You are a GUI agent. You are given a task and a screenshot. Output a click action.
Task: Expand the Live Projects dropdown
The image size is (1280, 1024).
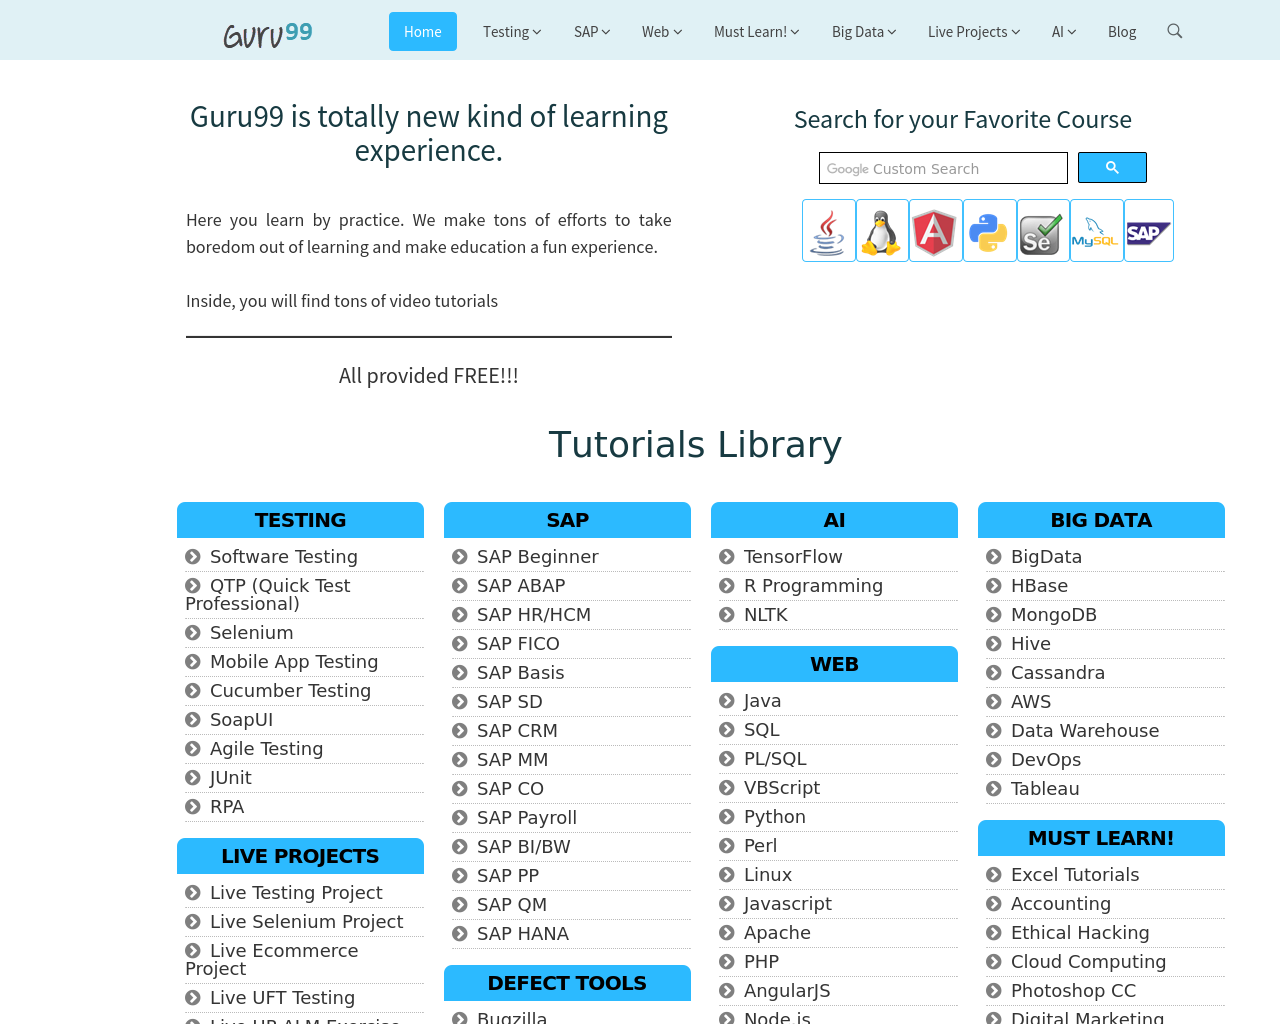point(974,32)
